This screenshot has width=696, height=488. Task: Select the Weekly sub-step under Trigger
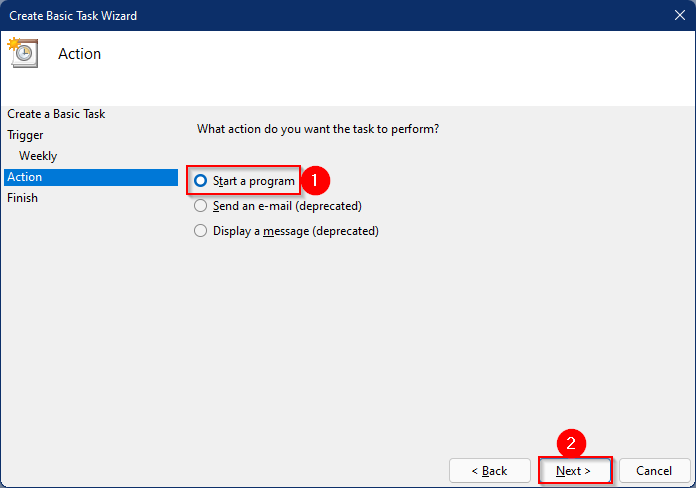tap(38, 156)
